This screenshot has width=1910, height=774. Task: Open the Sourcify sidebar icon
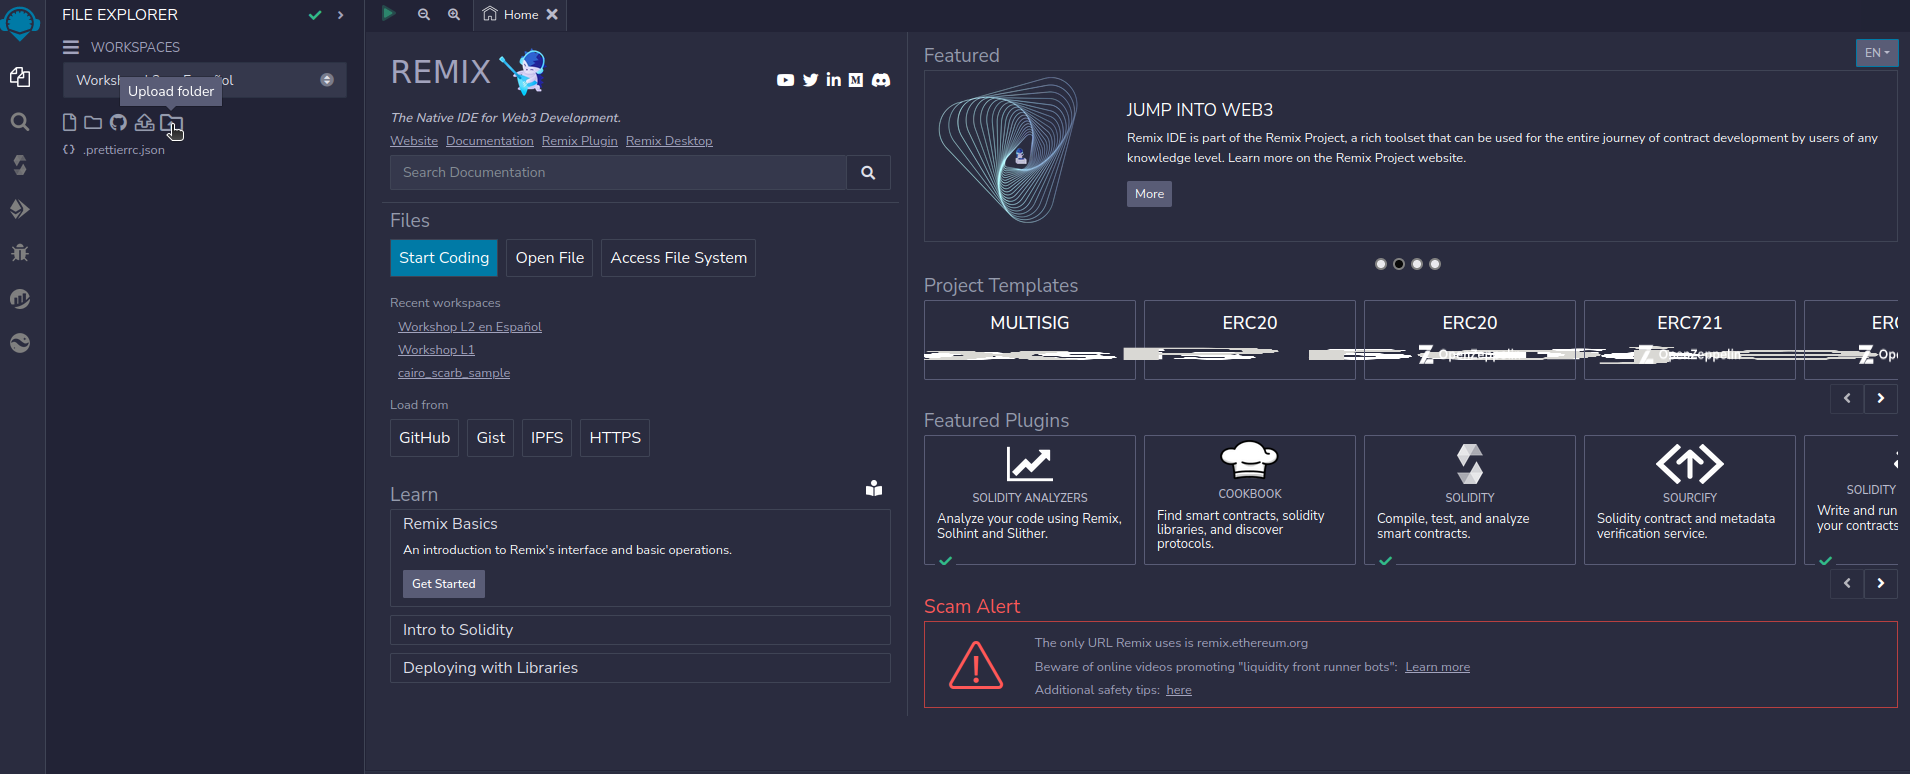pos(20,343)
